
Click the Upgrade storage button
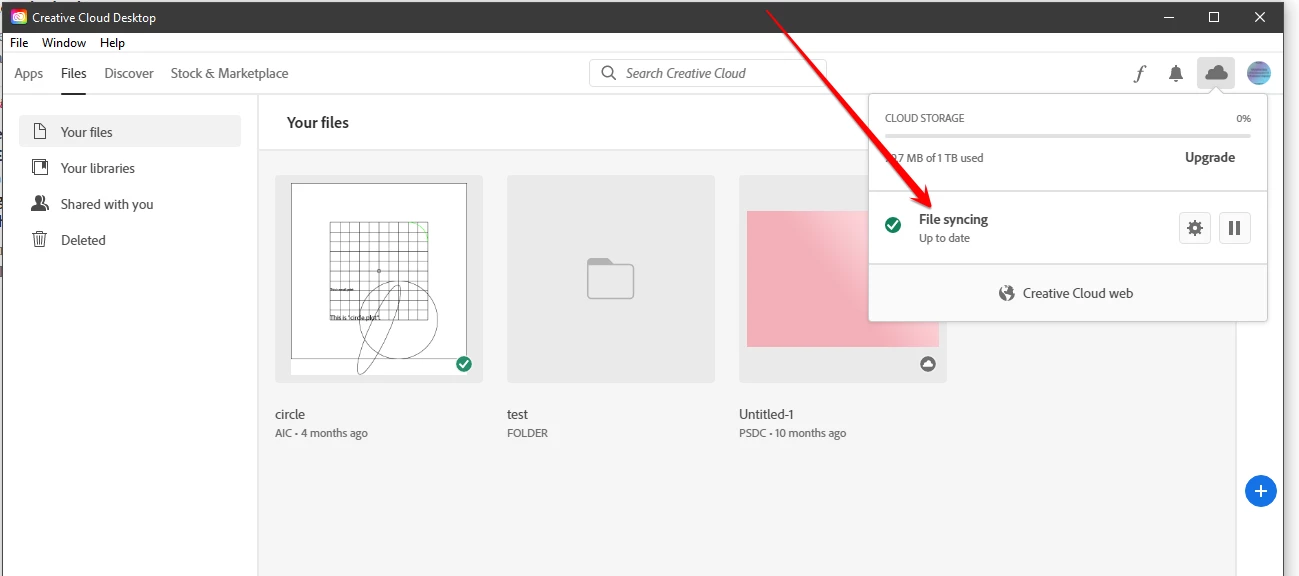click(1210, 157)
